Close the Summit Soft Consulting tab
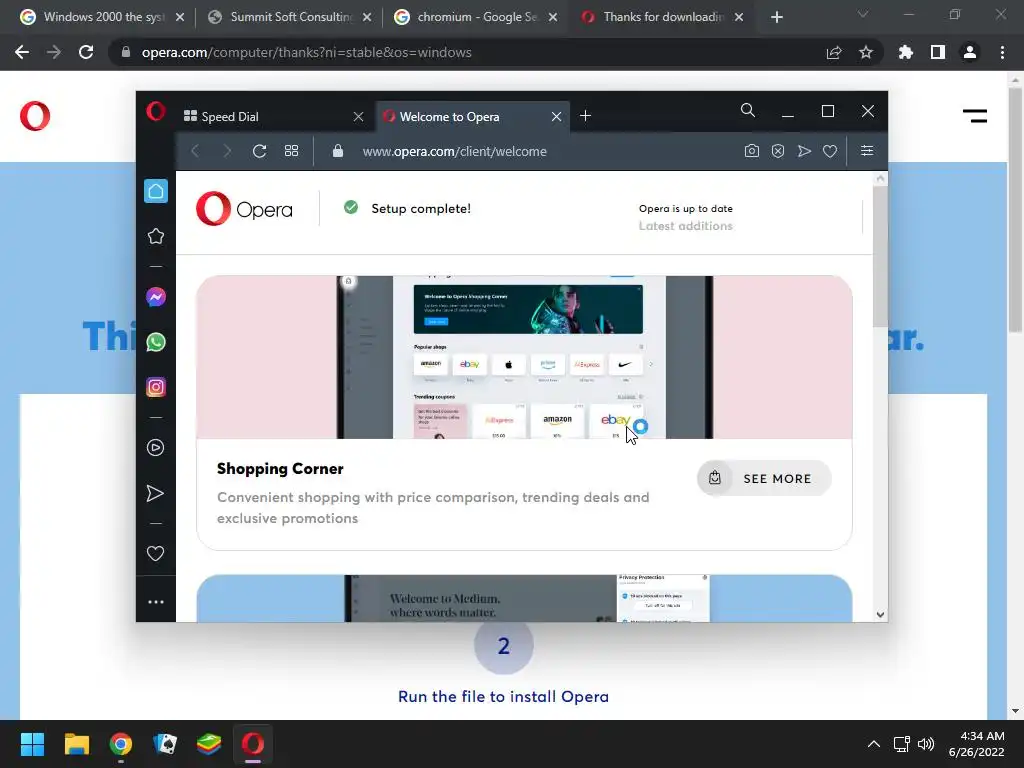 pyautogui.click(x=367, y=17)
